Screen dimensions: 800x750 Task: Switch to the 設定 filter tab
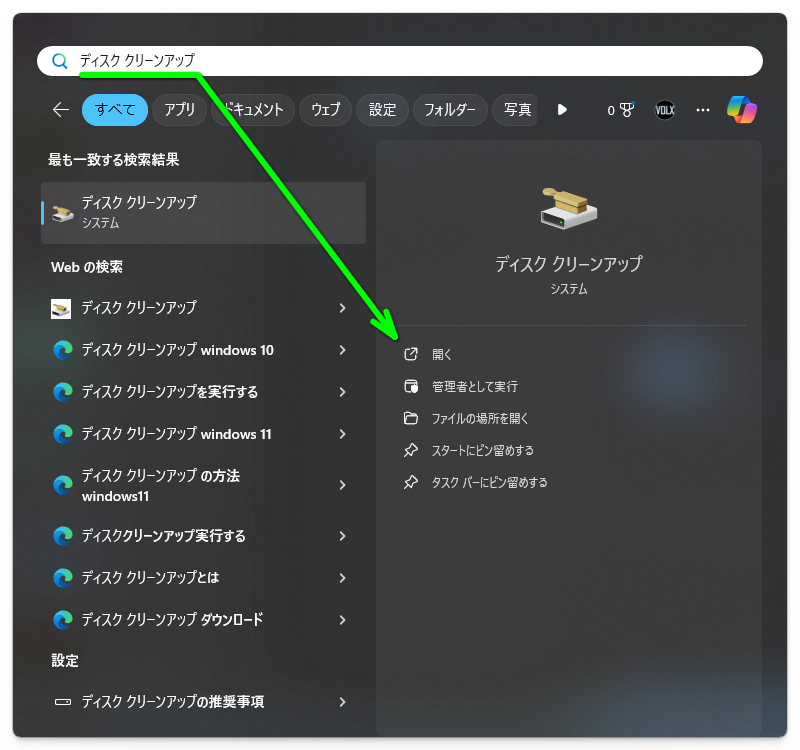click(382, 110)
